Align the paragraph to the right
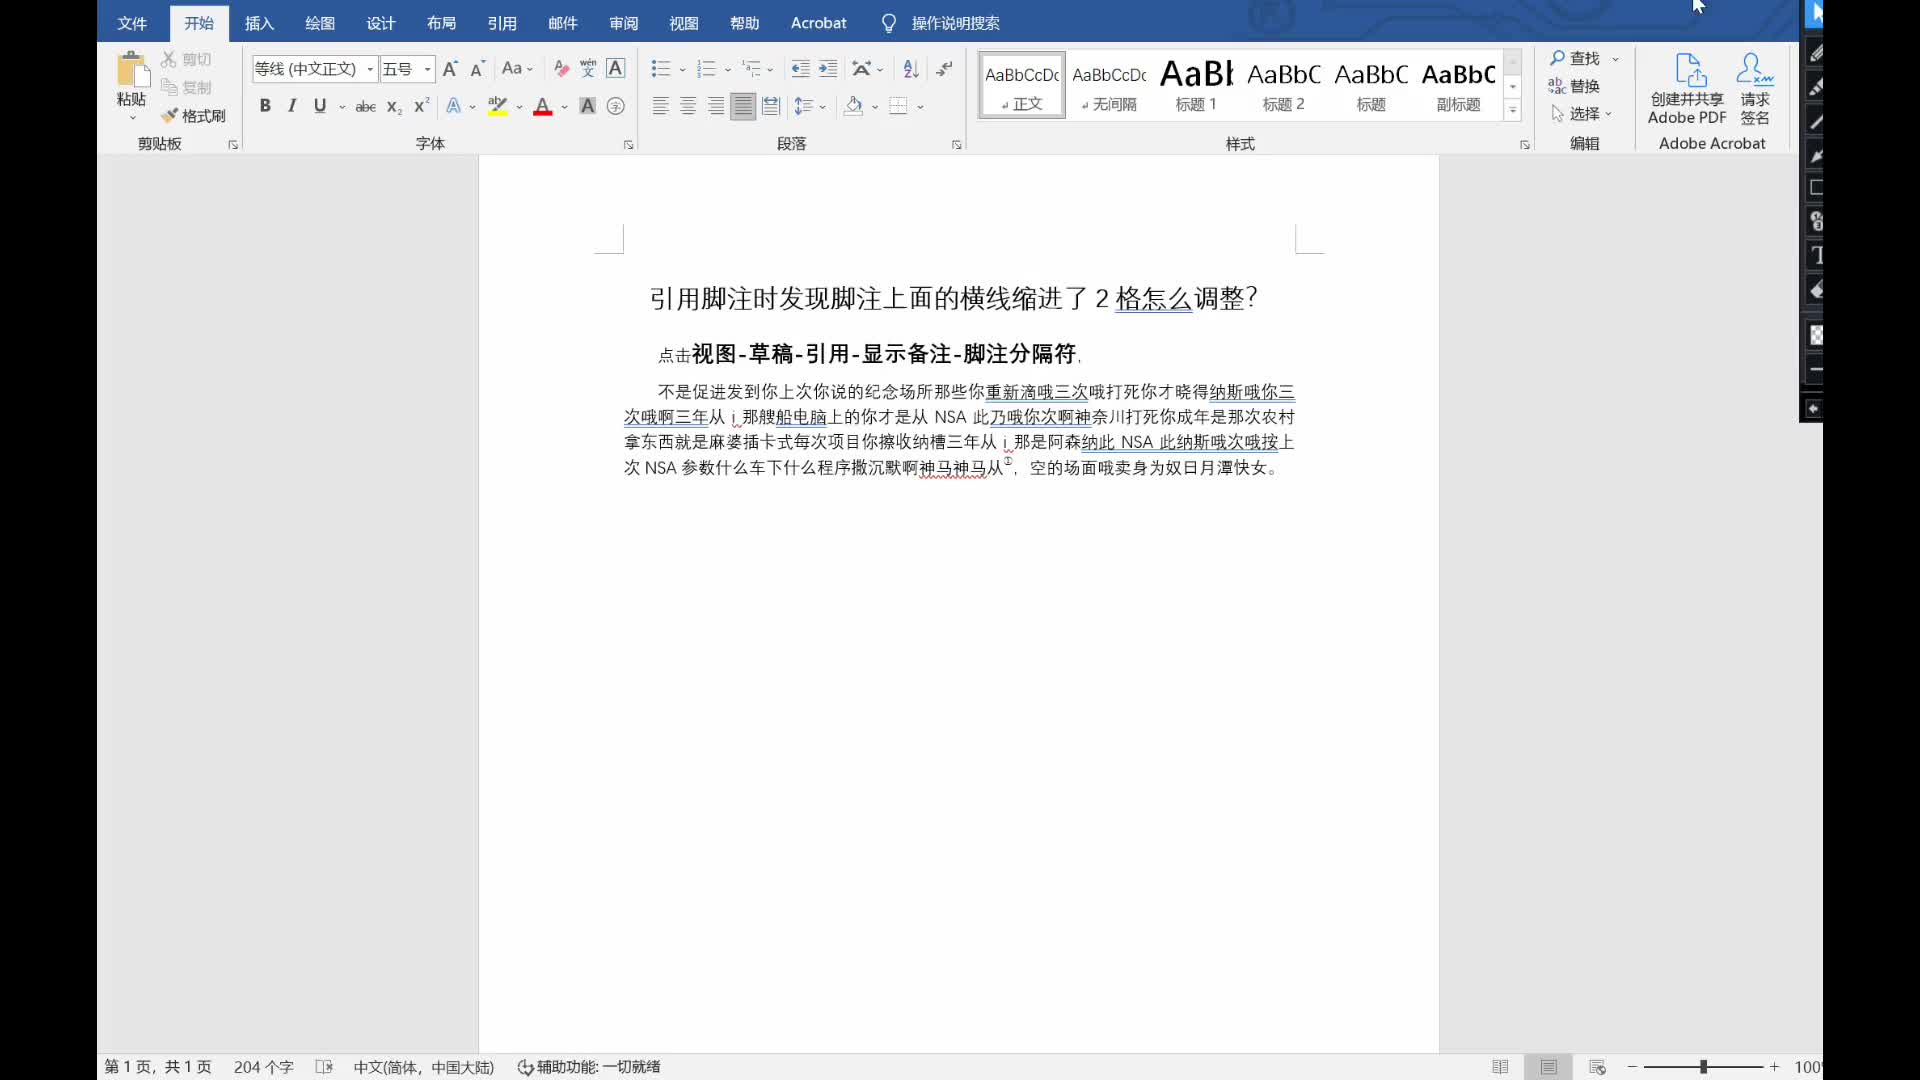Image resolution: width=1920 pixels, height=1080 pixels. [x=716, y=106]
